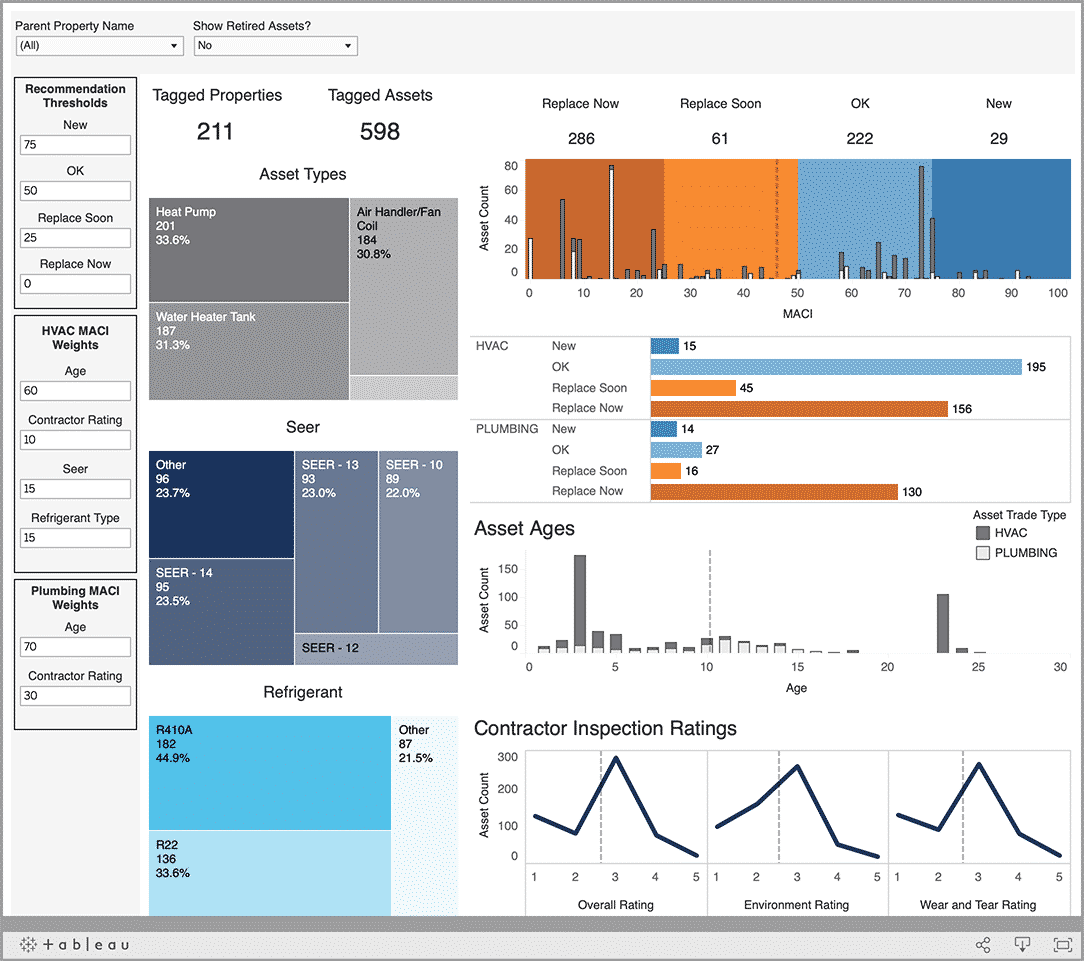Open the Parent Property Name dropdown

click(99, 45)
